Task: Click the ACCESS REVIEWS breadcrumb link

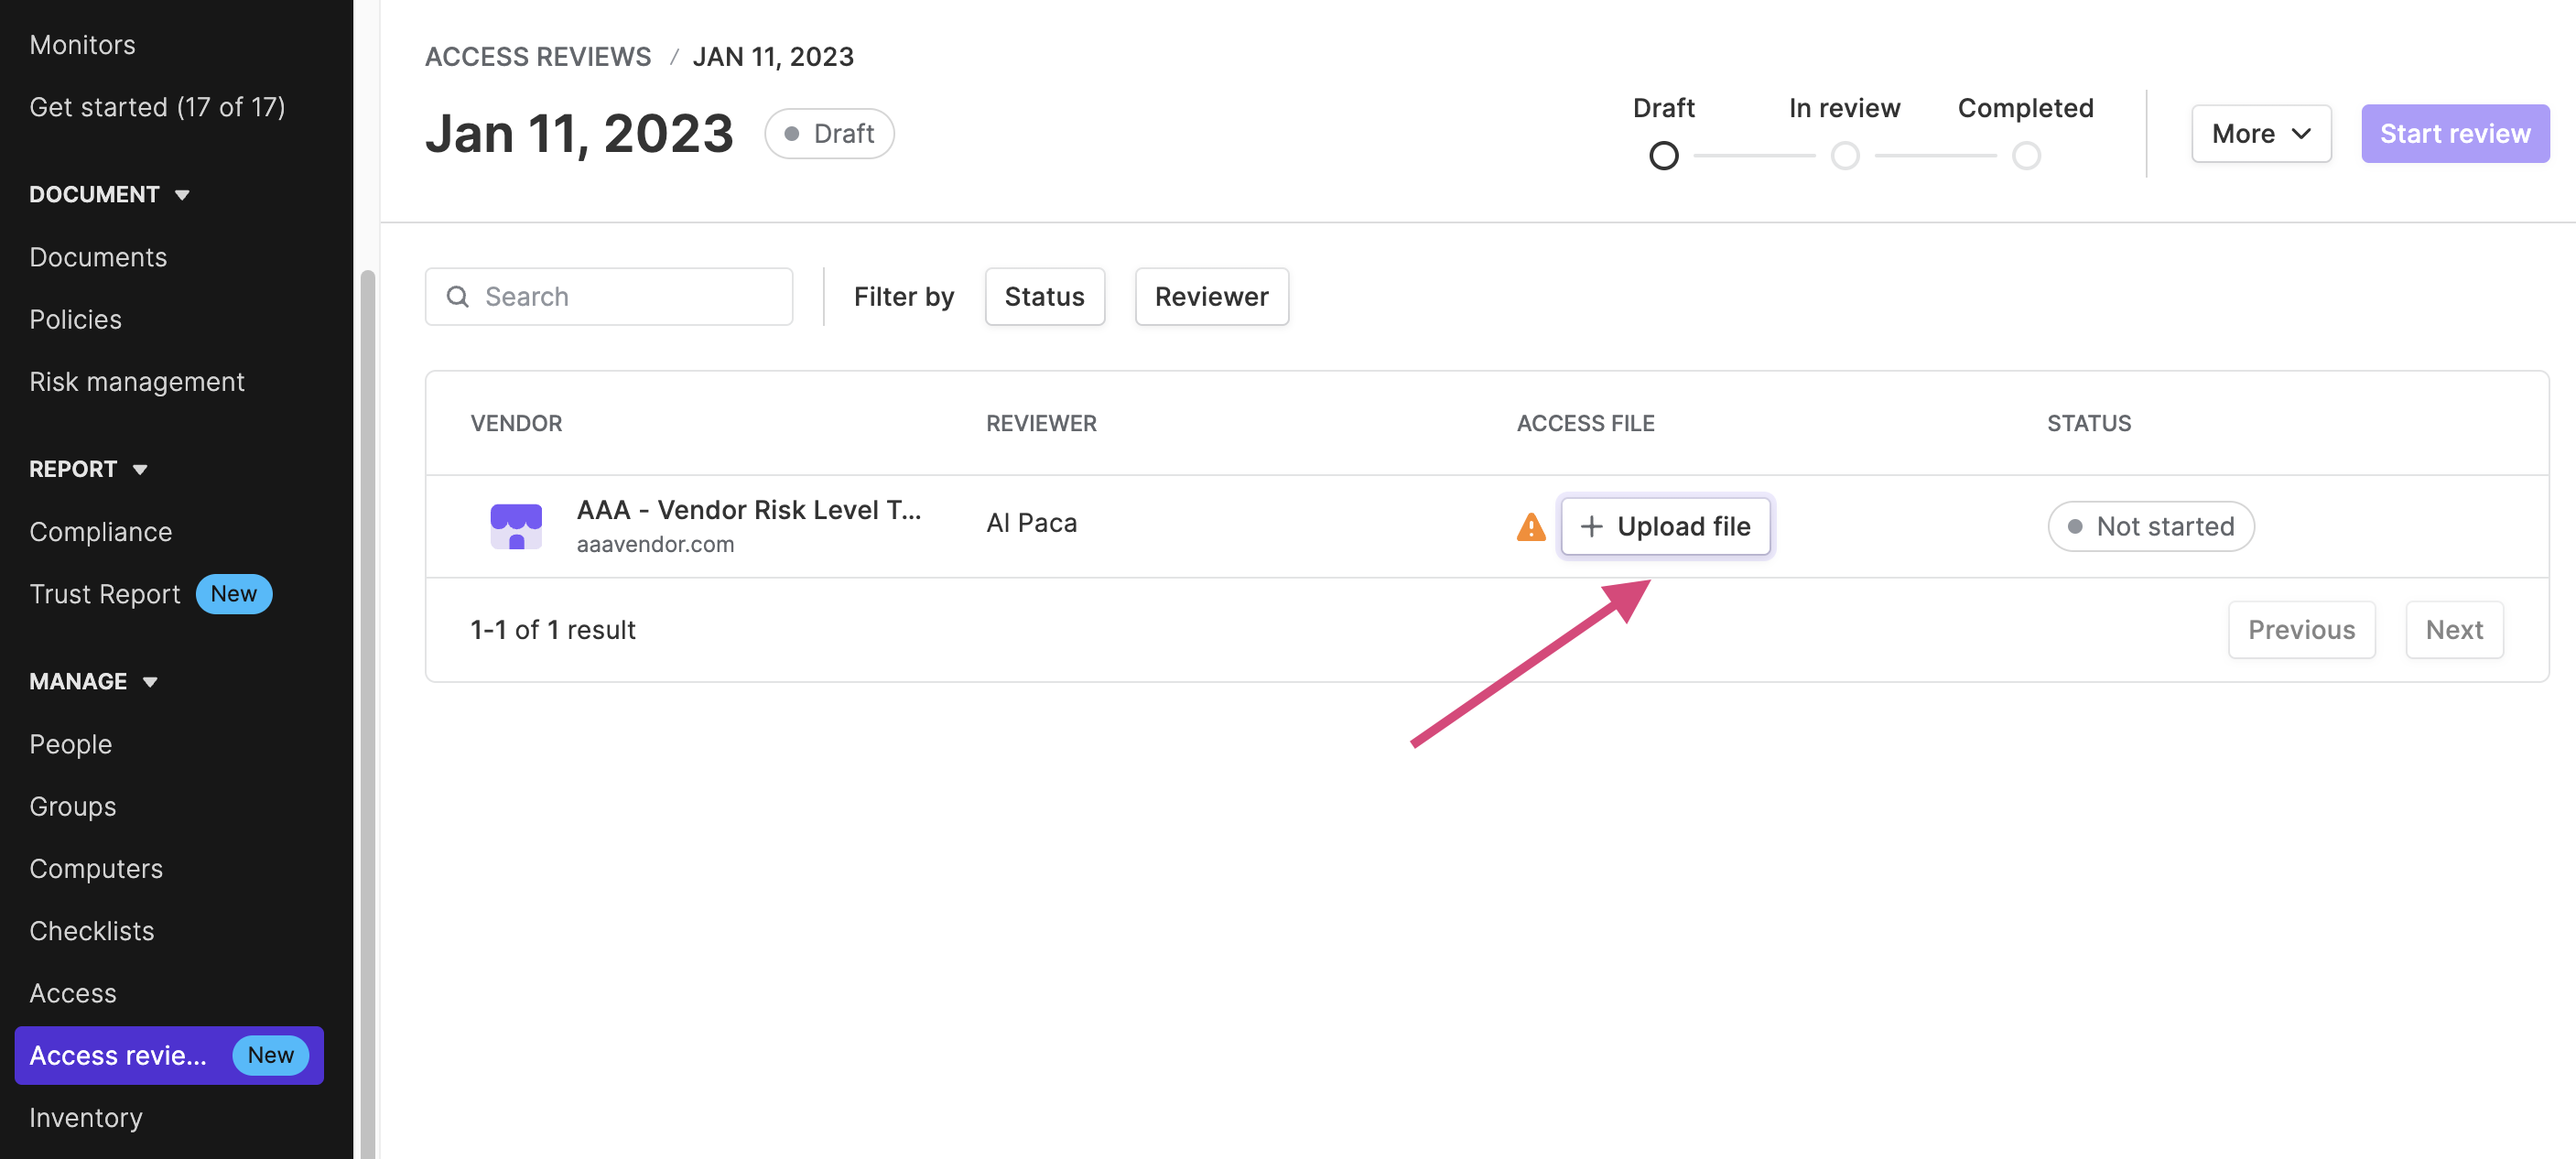Action: click(537, 57)
